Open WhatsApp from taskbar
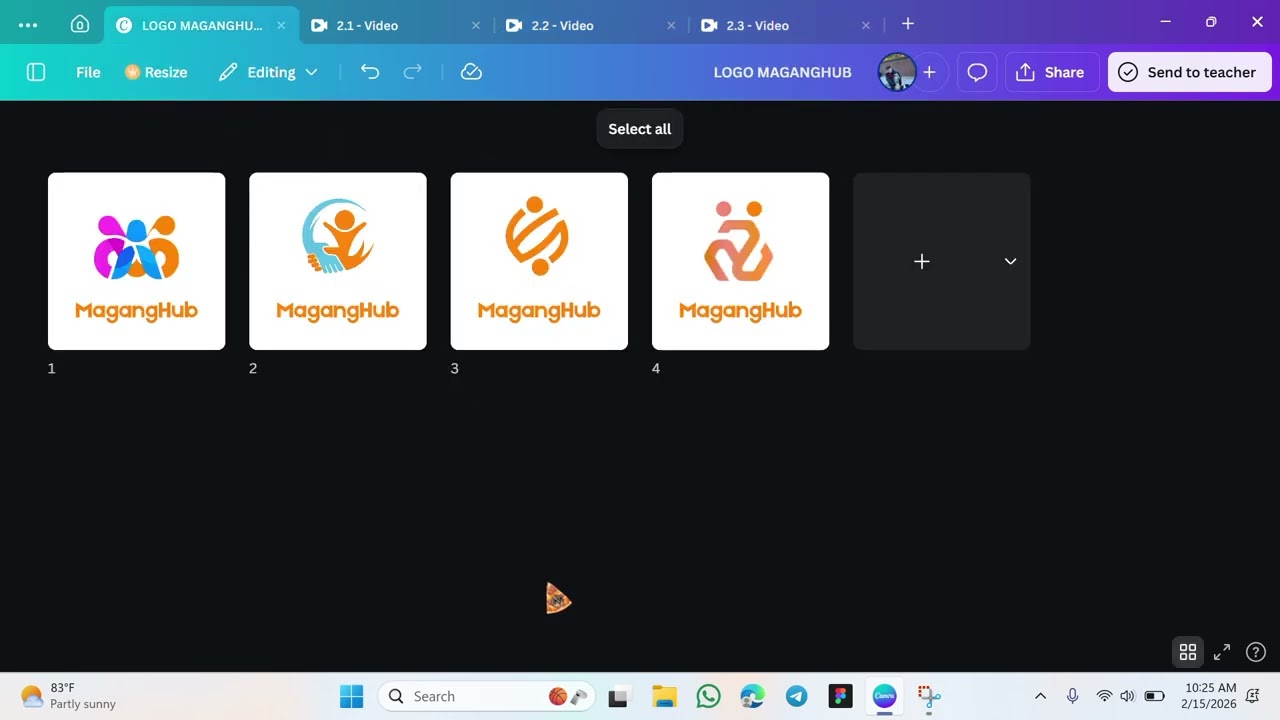 click(x=708, y=696)
